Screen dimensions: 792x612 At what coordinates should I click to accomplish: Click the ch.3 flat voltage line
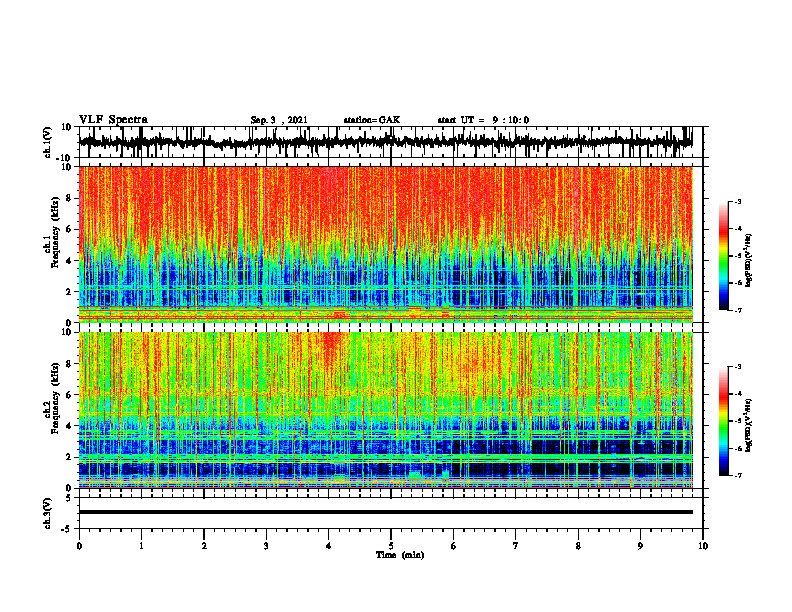tap(385, 512)
